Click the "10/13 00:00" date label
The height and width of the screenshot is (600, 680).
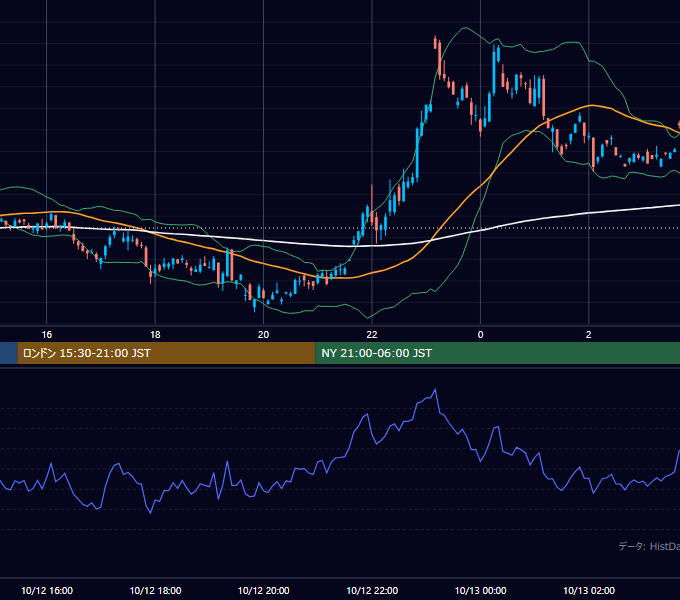coord(481,590)
